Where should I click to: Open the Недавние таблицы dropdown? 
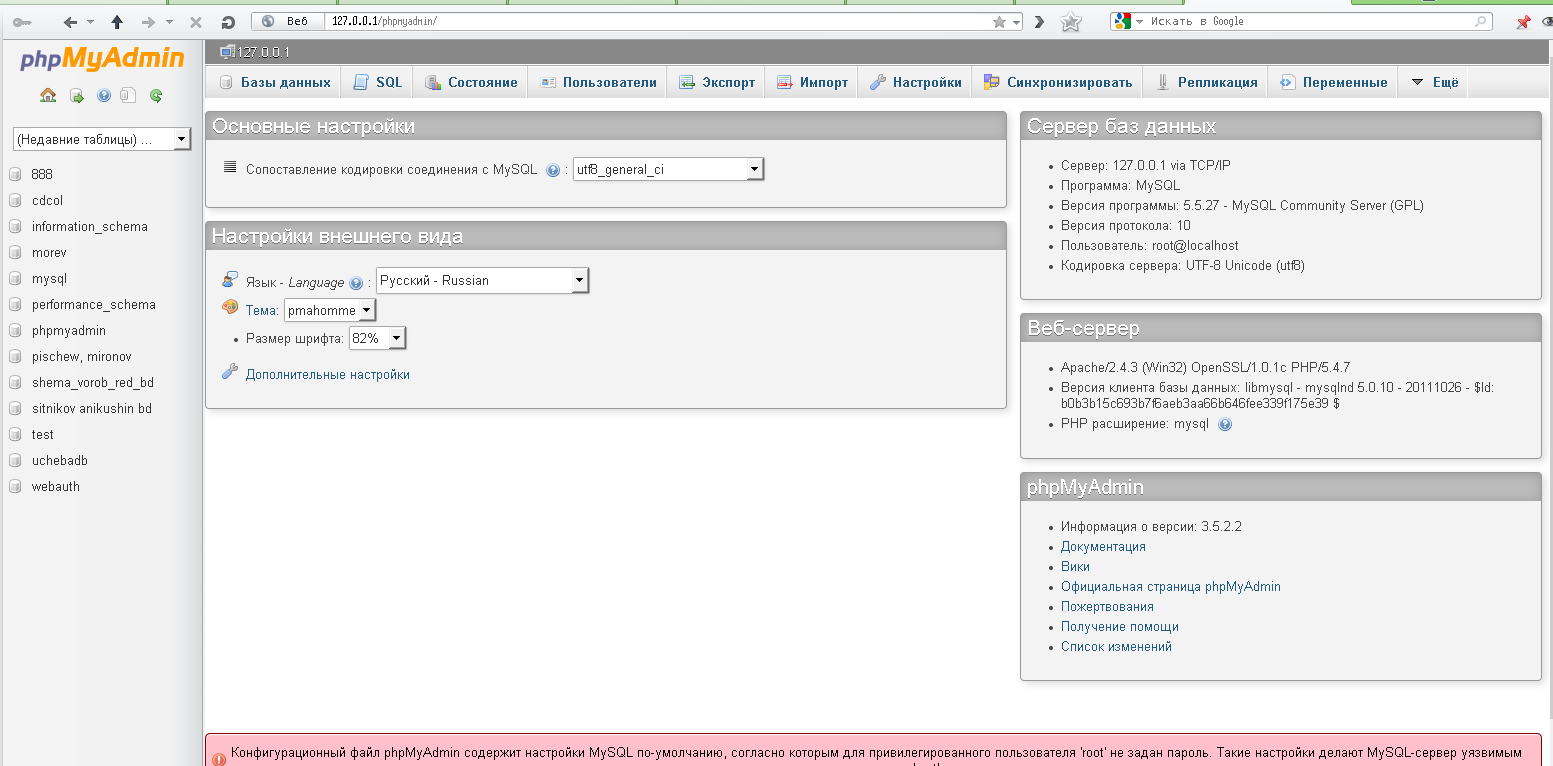(101, 139)
